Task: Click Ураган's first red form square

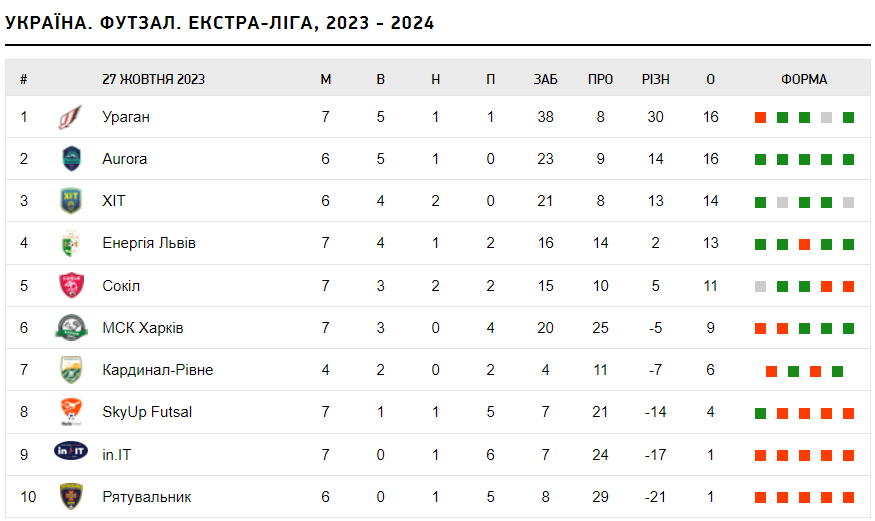Action: [x=760, y=118]
